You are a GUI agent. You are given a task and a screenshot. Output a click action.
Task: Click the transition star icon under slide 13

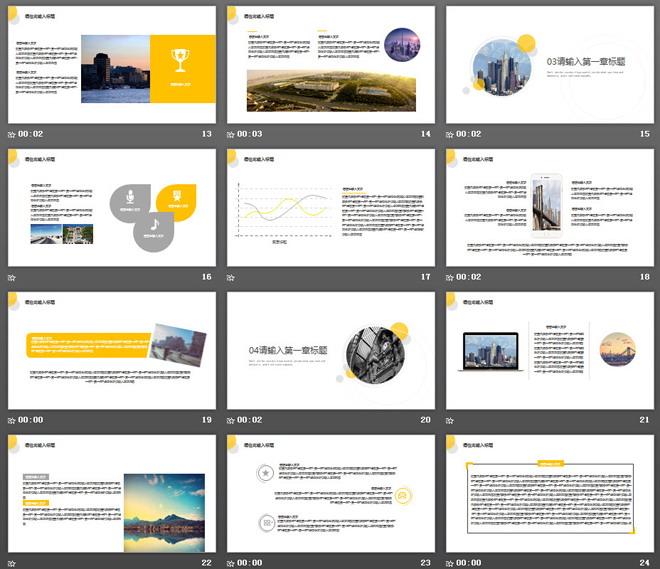pos(12,135)
